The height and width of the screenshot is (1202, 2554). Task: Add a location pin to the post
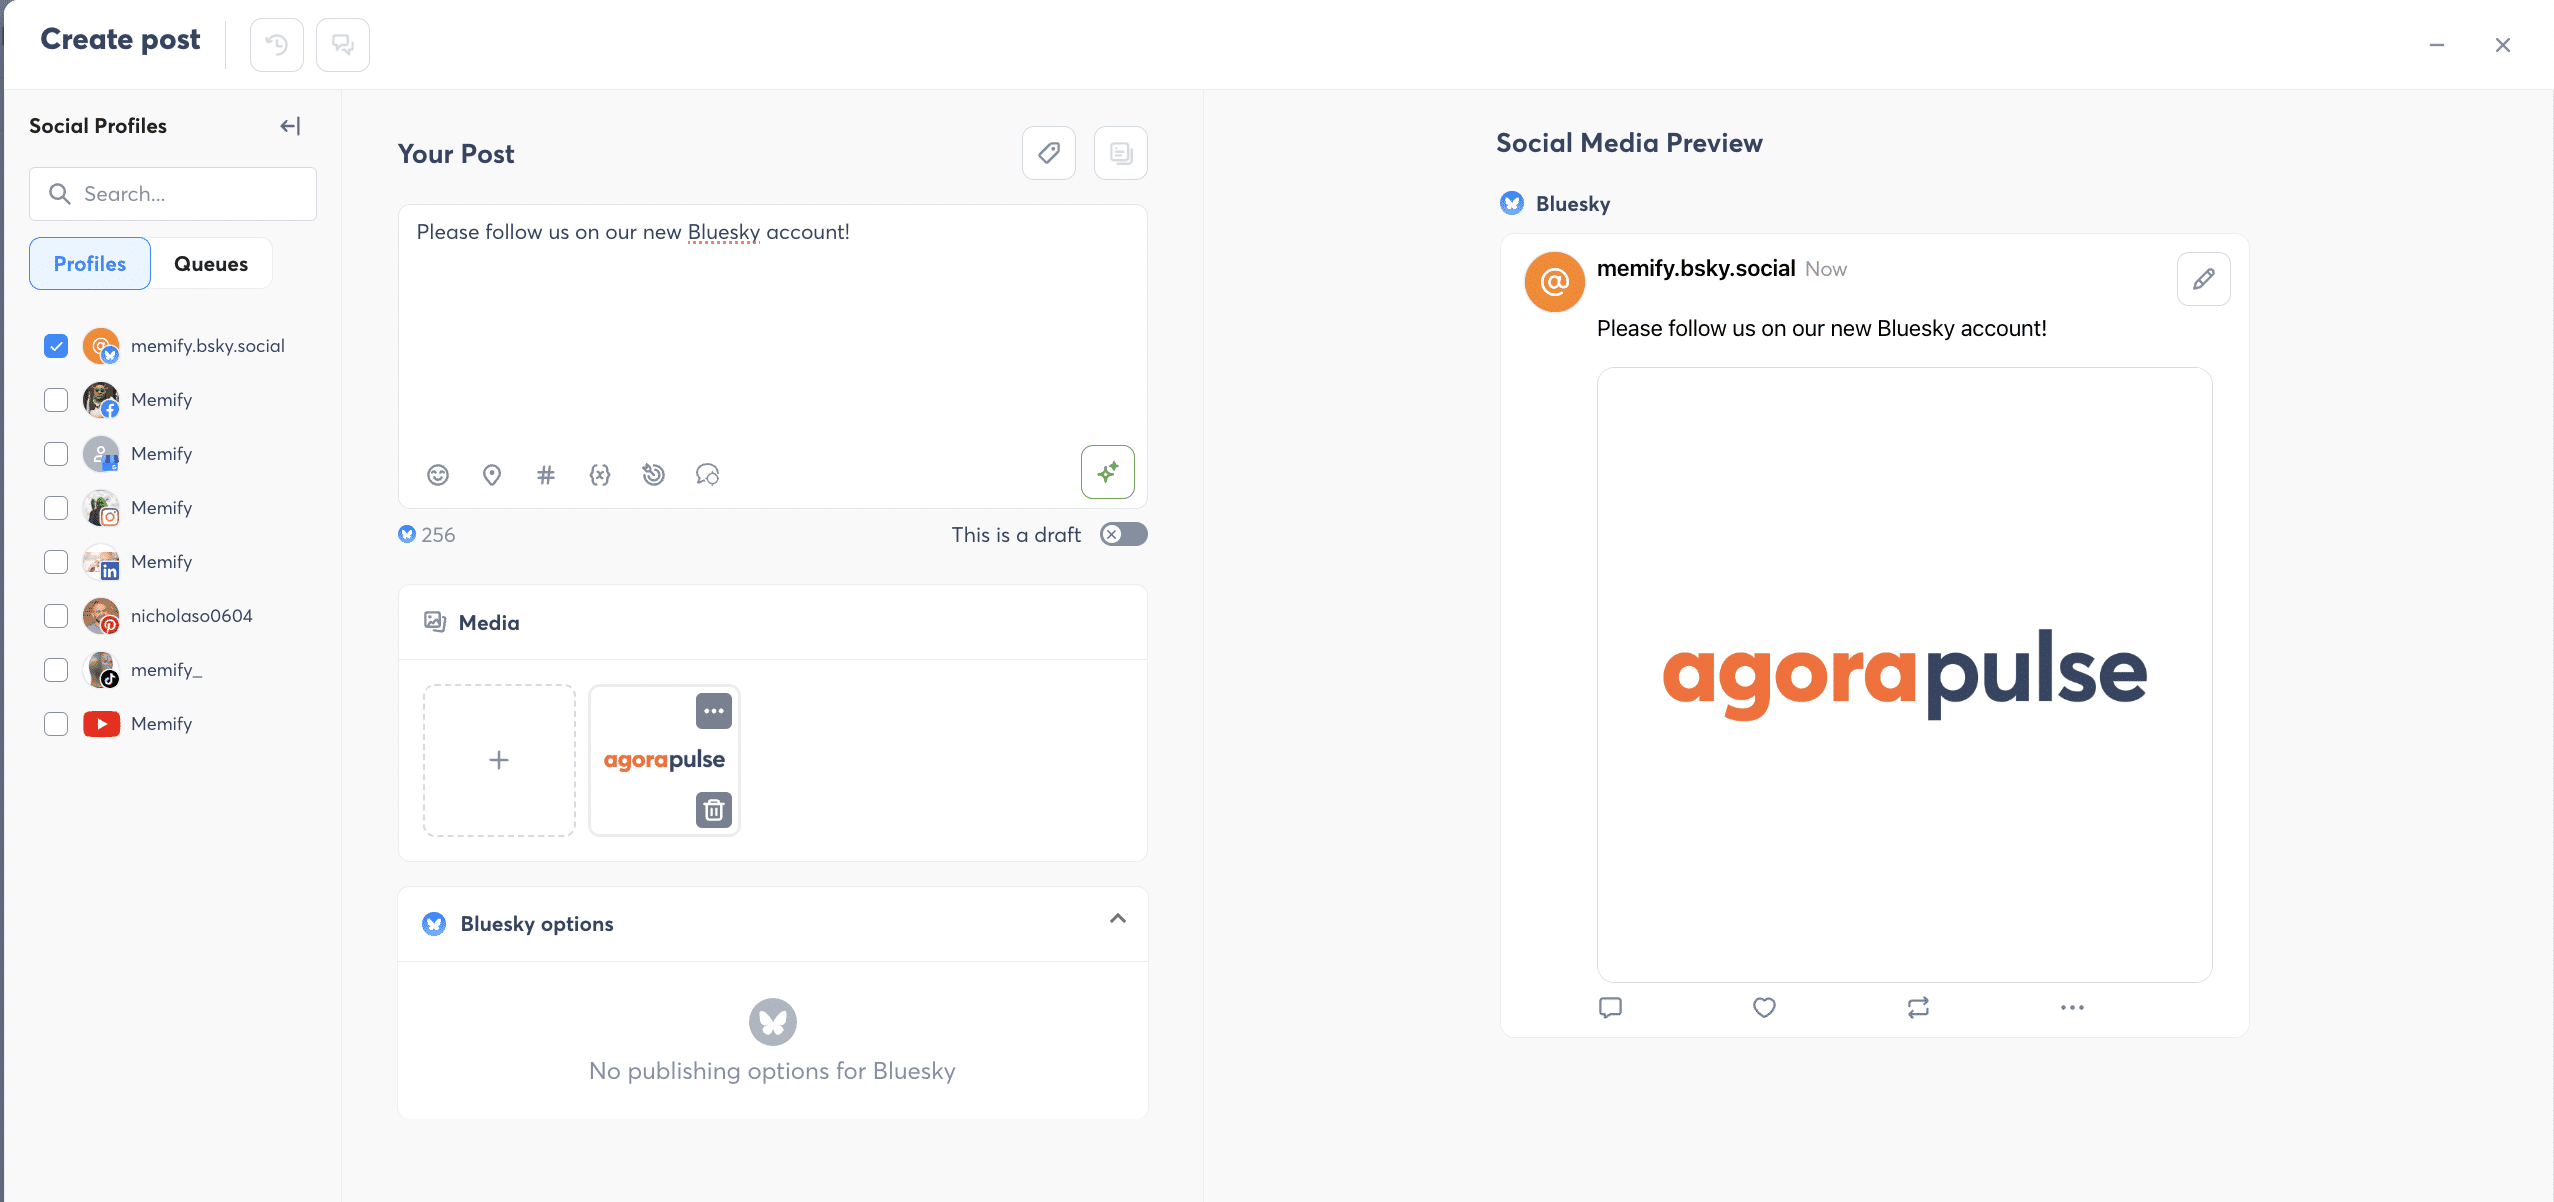[x=492, y=475]
